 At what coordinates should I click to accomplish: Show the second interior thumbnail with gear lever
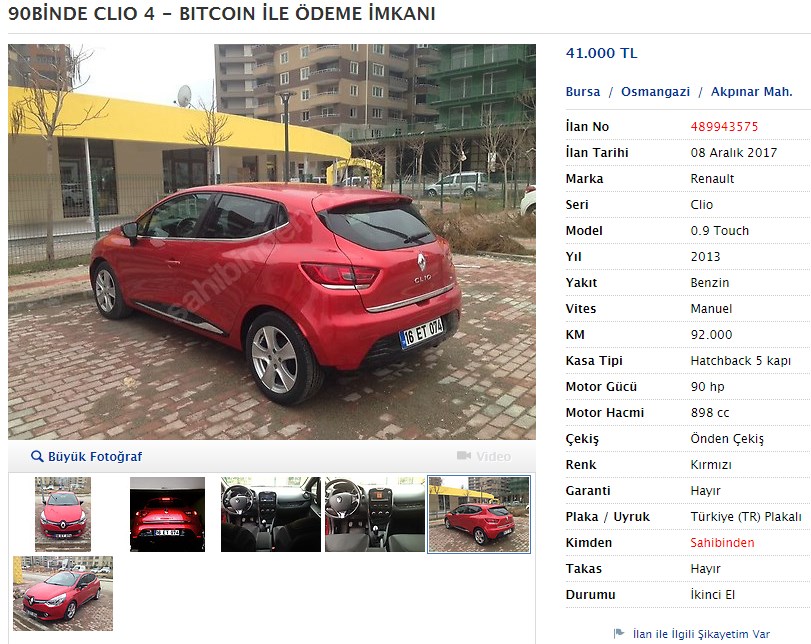[x=374, y=514]
